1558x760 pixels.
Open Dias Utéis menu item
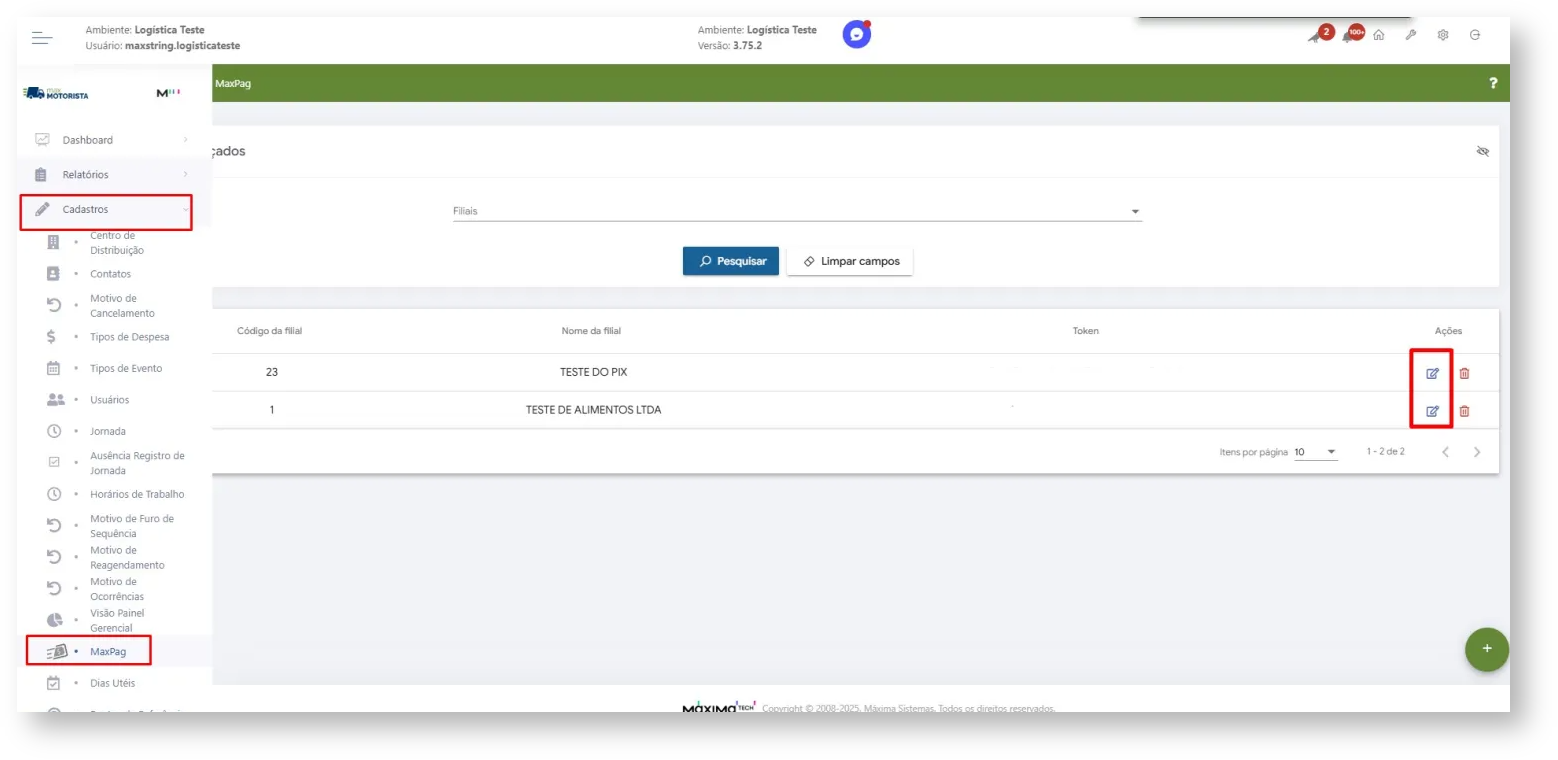(x=112, y=683)
